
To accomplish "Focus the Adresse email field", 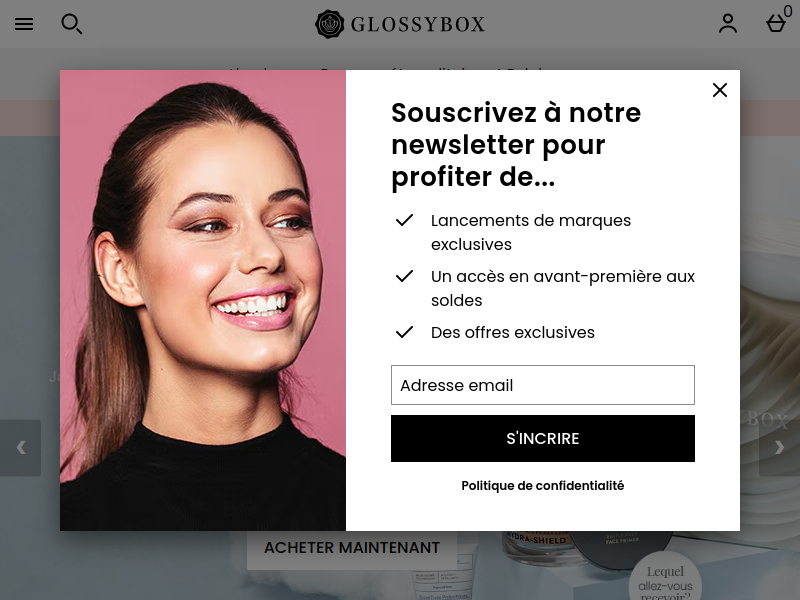I will tap(543, 385).
